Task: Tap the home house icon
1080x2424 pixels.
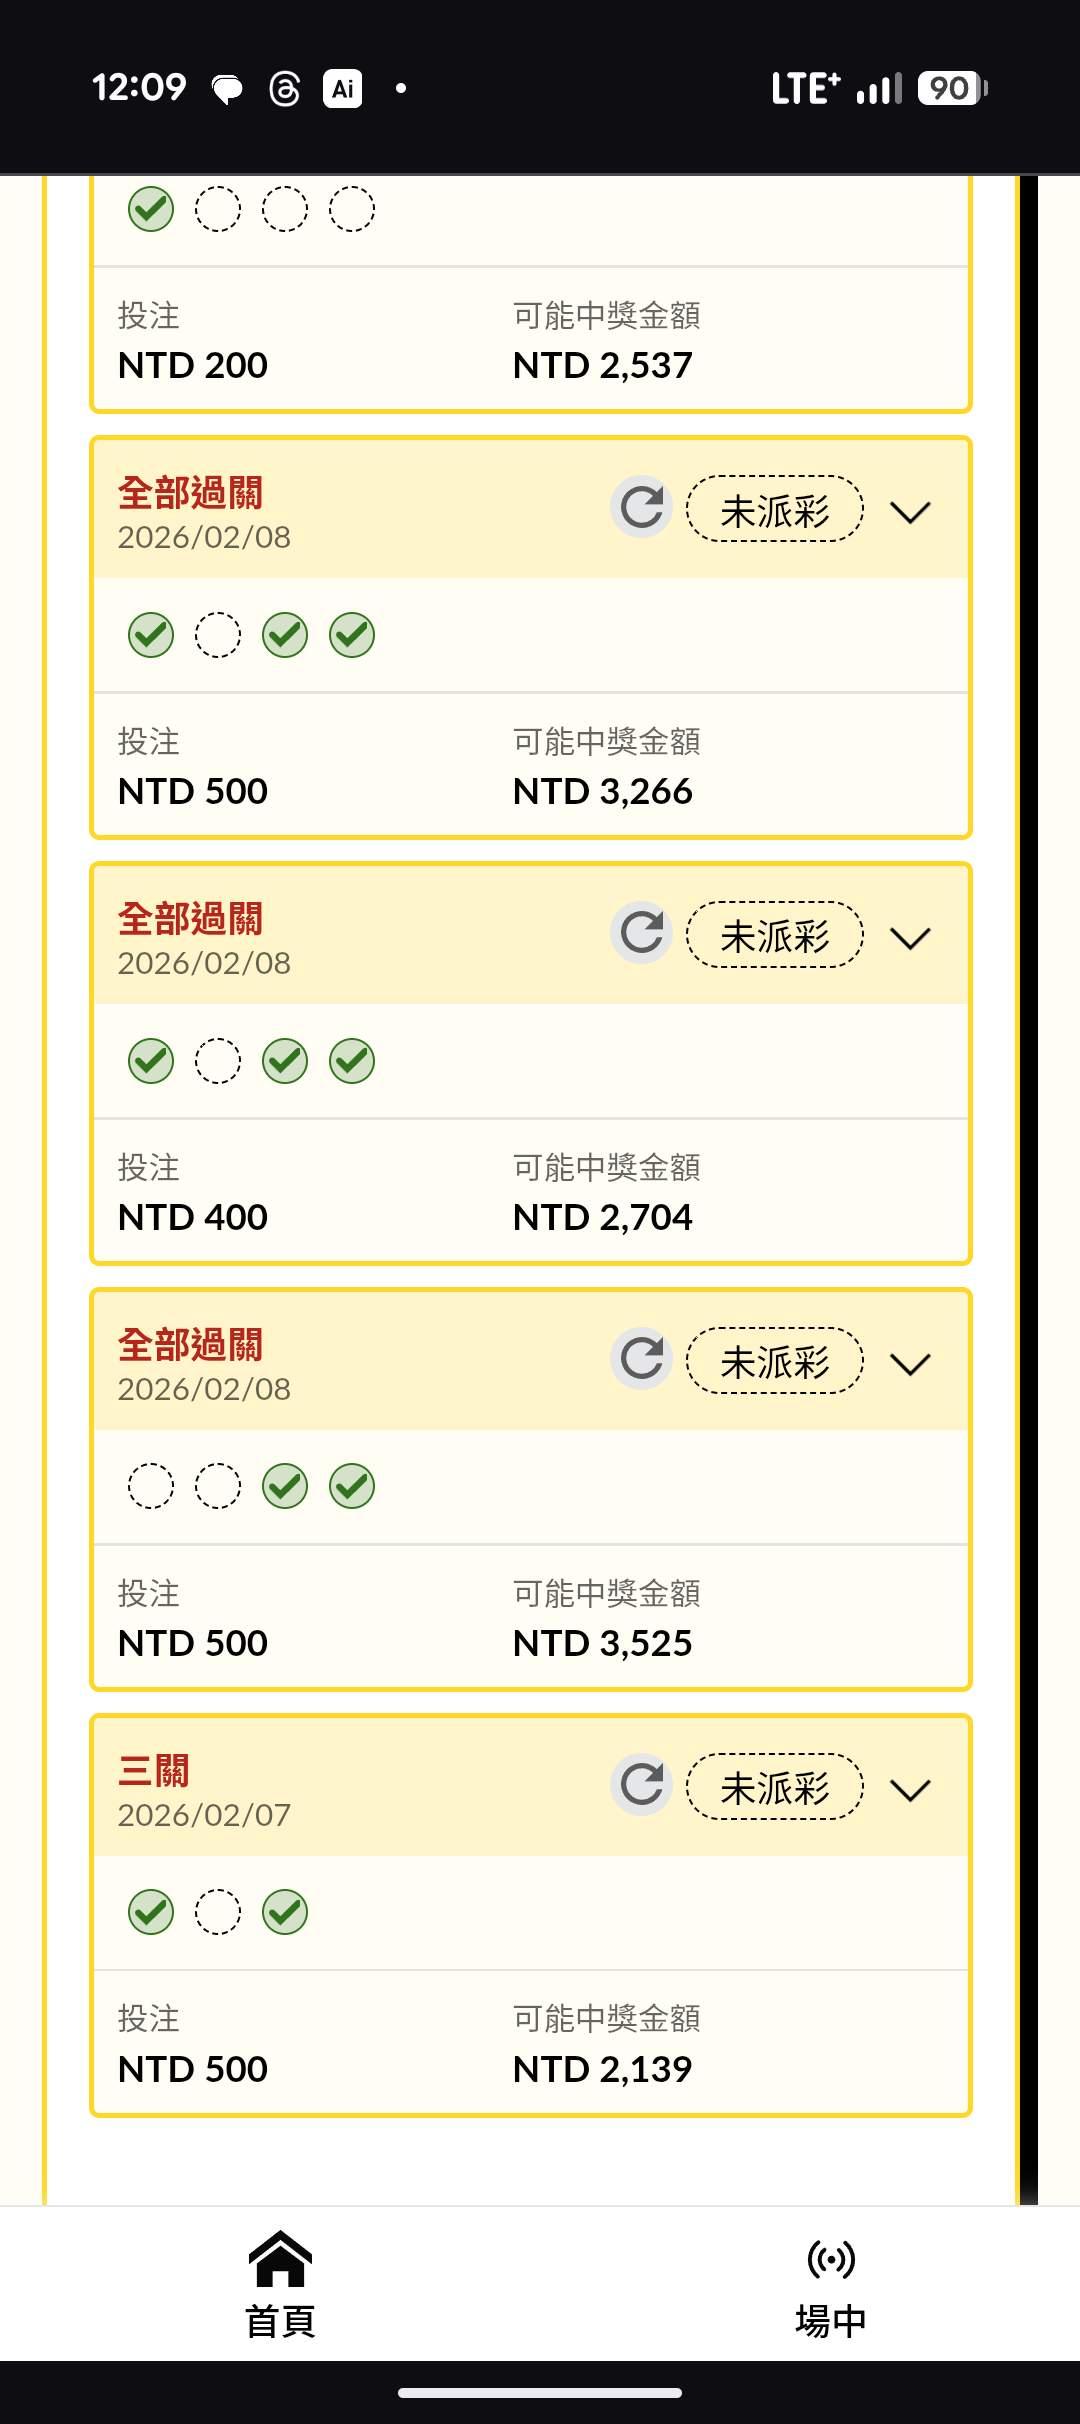Action: (280, 2258)
